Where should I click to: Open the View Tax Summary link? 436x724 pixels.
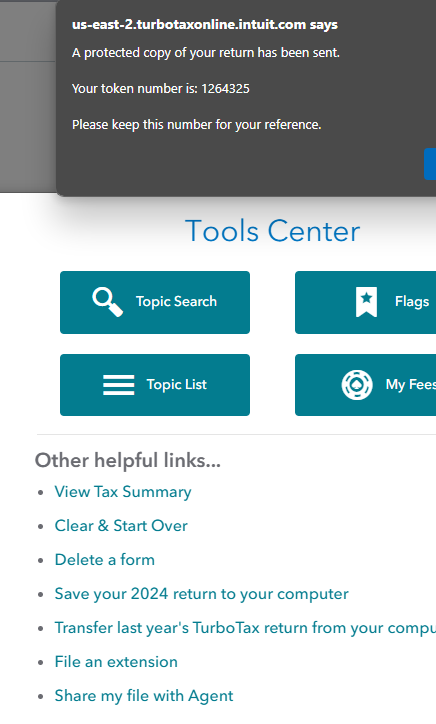[x=123, y=492]
